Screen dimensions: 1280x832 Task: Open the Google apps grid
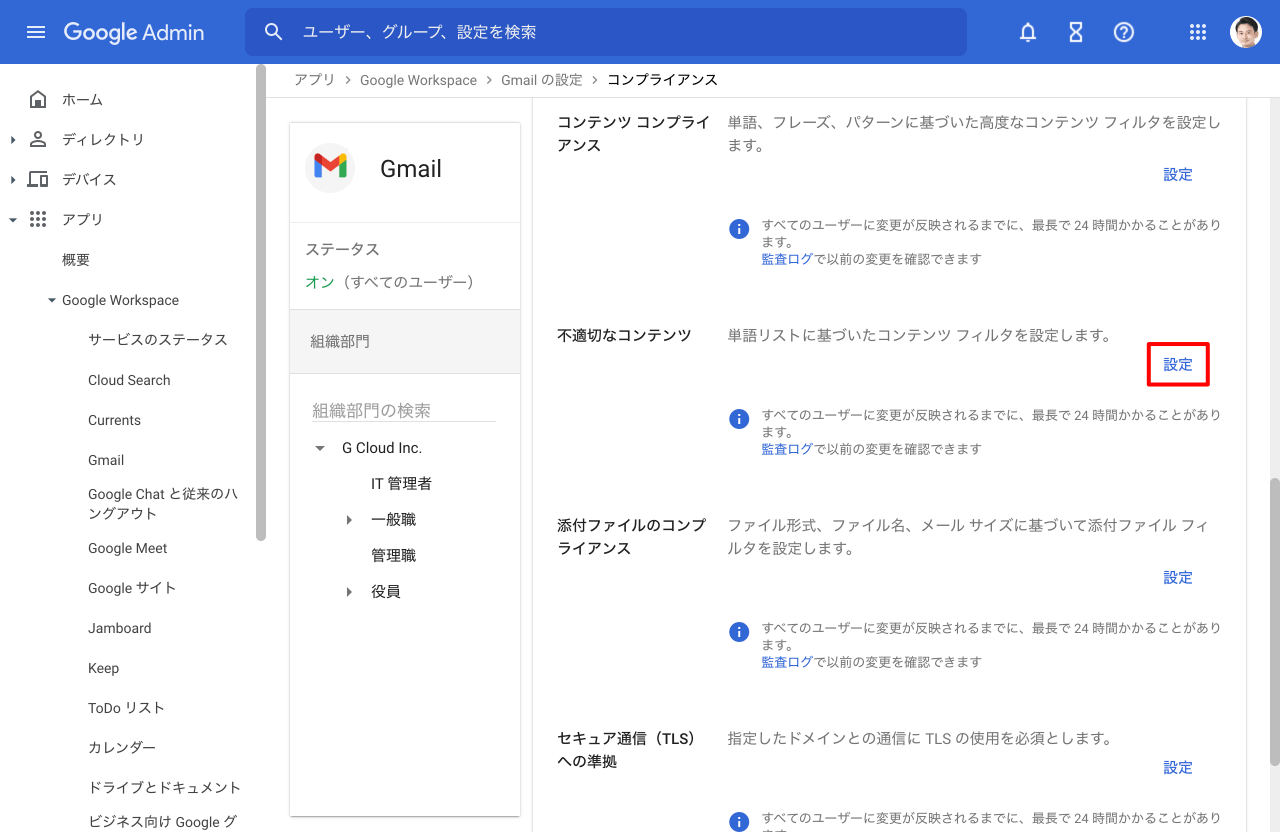click(x=1198, y=32)
